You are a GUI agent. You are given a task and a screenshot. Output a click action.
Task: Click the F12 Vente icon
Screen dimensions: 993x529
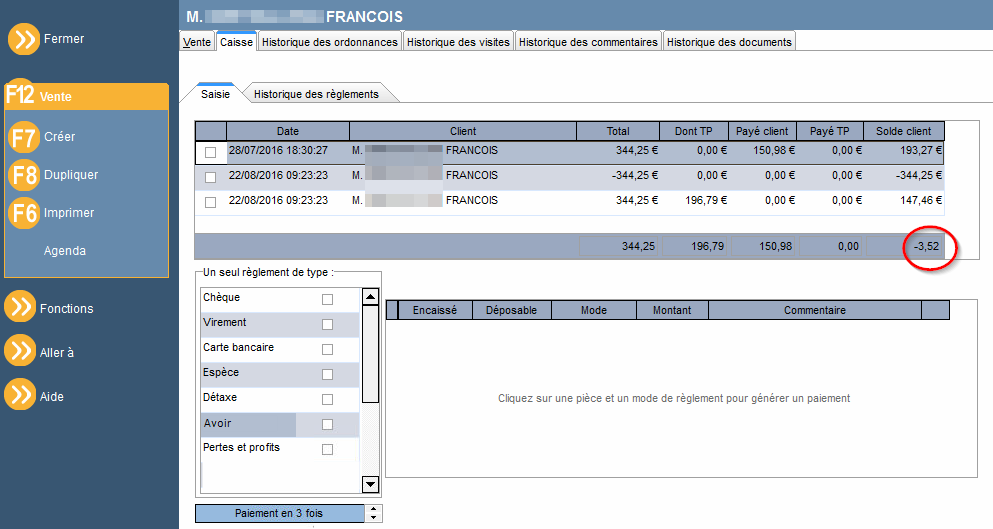20,95
